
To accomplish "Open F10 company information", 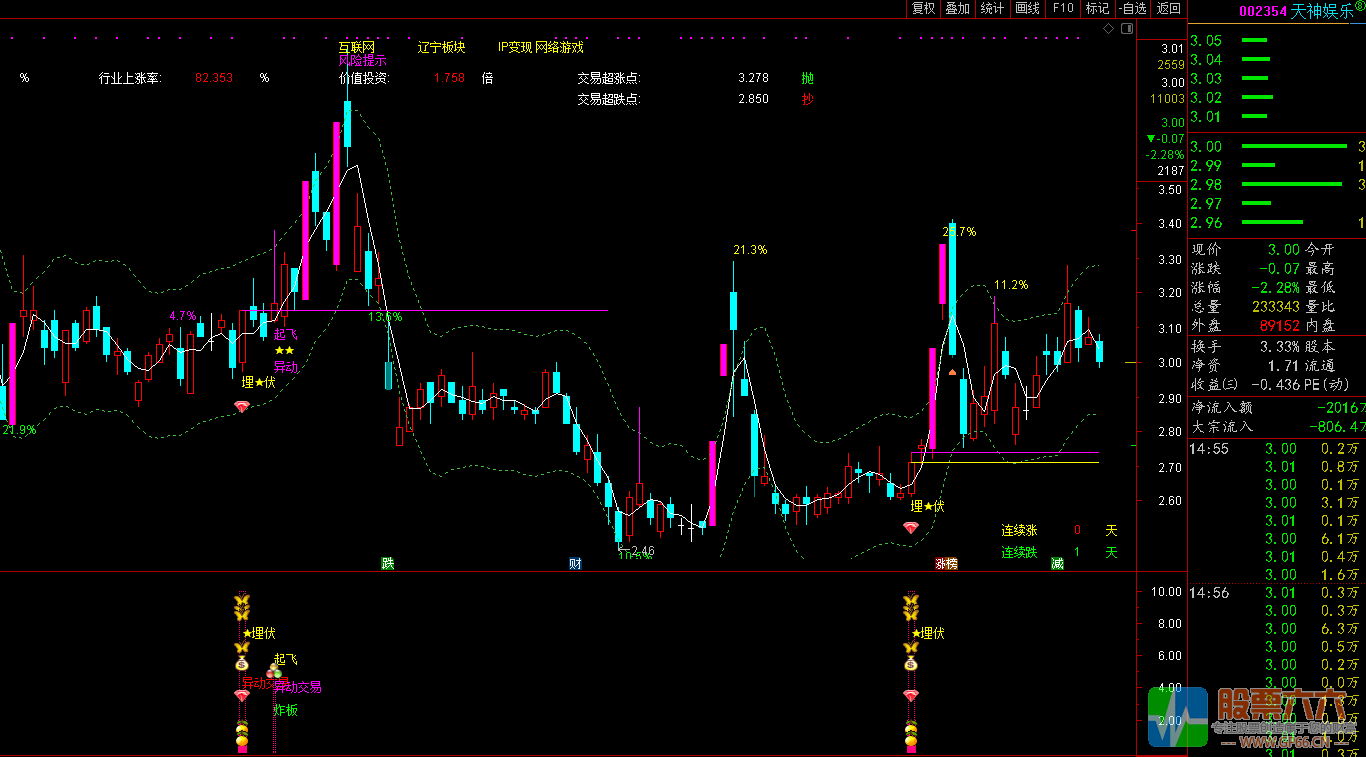I will click(x=1063, y=9).
